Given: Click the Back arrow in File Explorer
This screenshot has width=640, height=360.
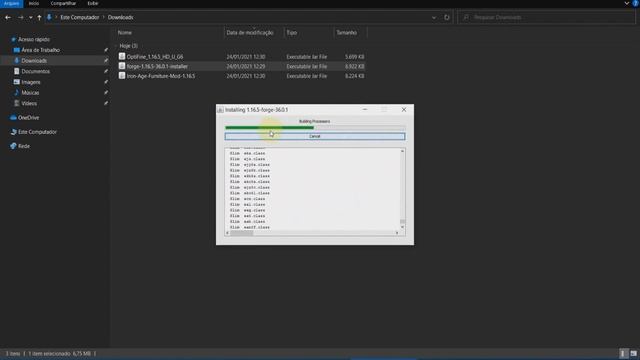Looking at the screenshot, I should pos(8,18).
